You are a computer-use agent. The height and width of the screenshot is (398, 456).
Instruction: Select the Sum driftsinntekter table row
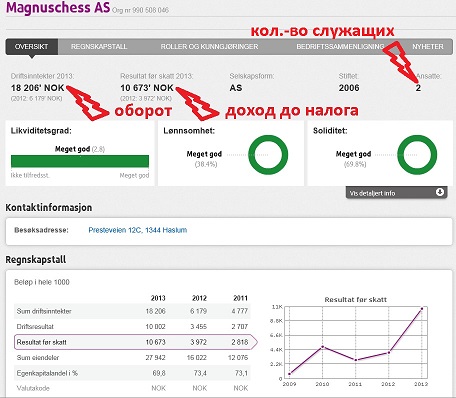[x=132, y=311]
